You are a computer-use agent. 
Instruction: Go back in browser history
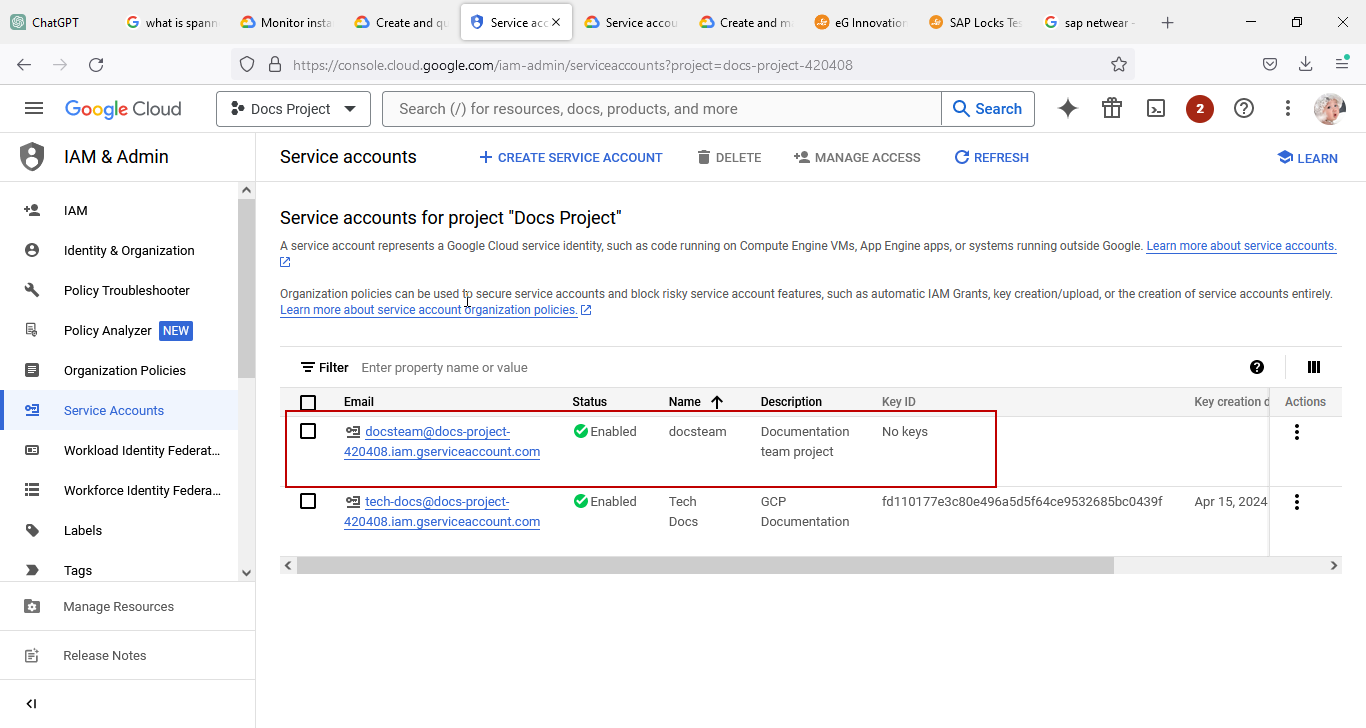[x=24, y=65]
